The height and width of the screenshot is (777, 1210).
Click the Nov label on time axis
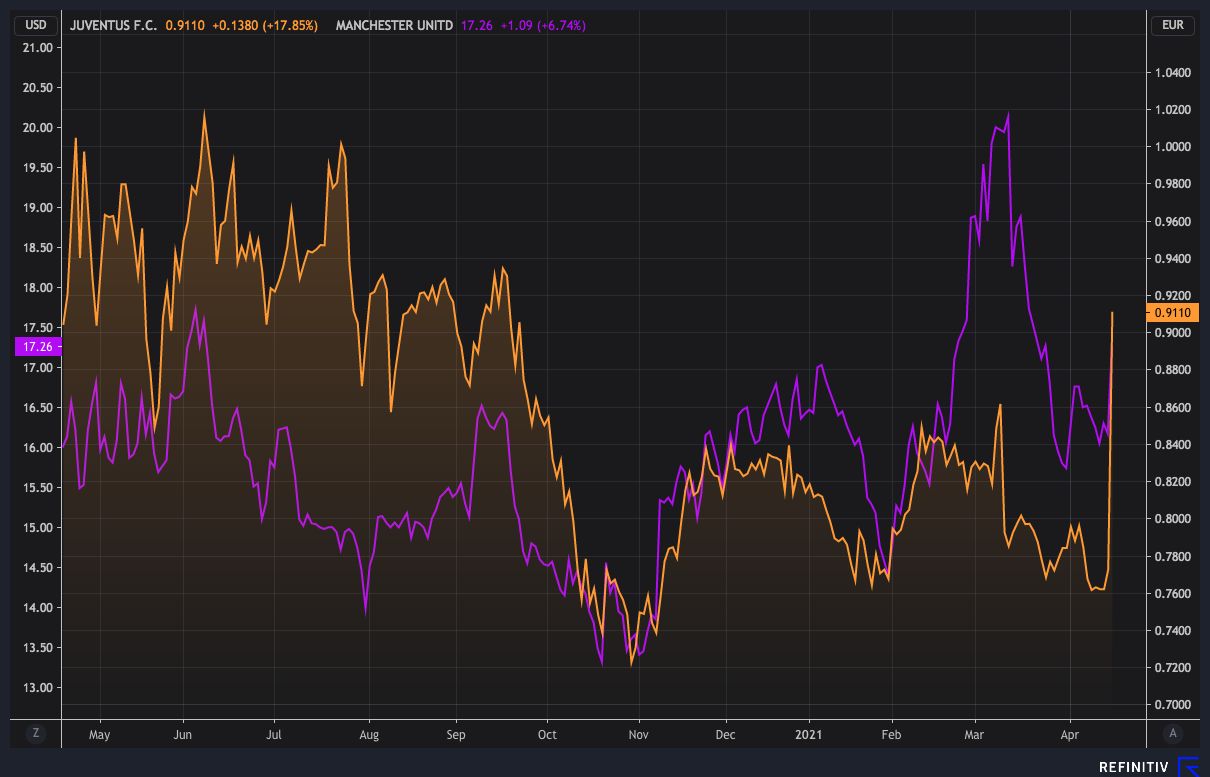tap(638, 735)
